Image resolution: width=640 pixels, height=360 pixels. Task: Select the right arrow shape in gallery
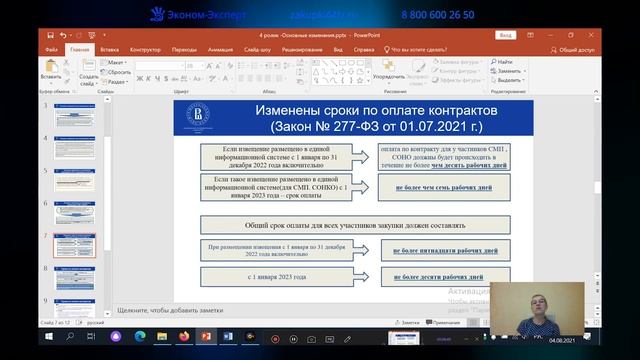click(x=342, y=72)
